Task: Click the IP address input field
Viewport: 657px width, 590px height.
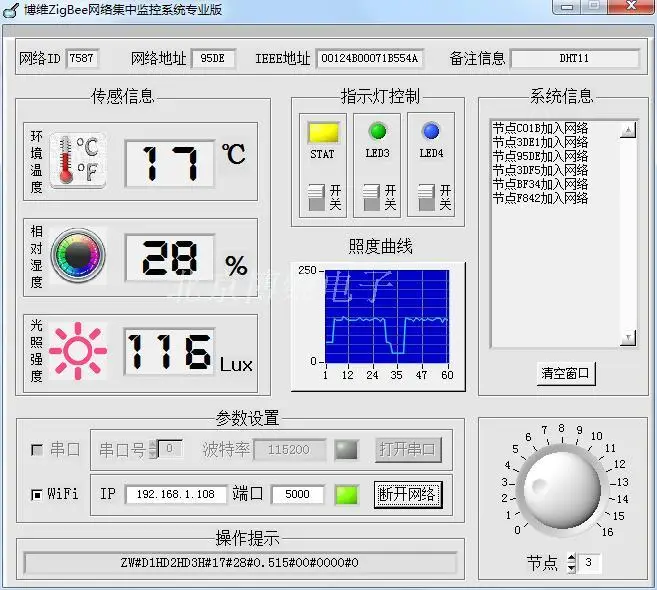Action: point(176,494)
